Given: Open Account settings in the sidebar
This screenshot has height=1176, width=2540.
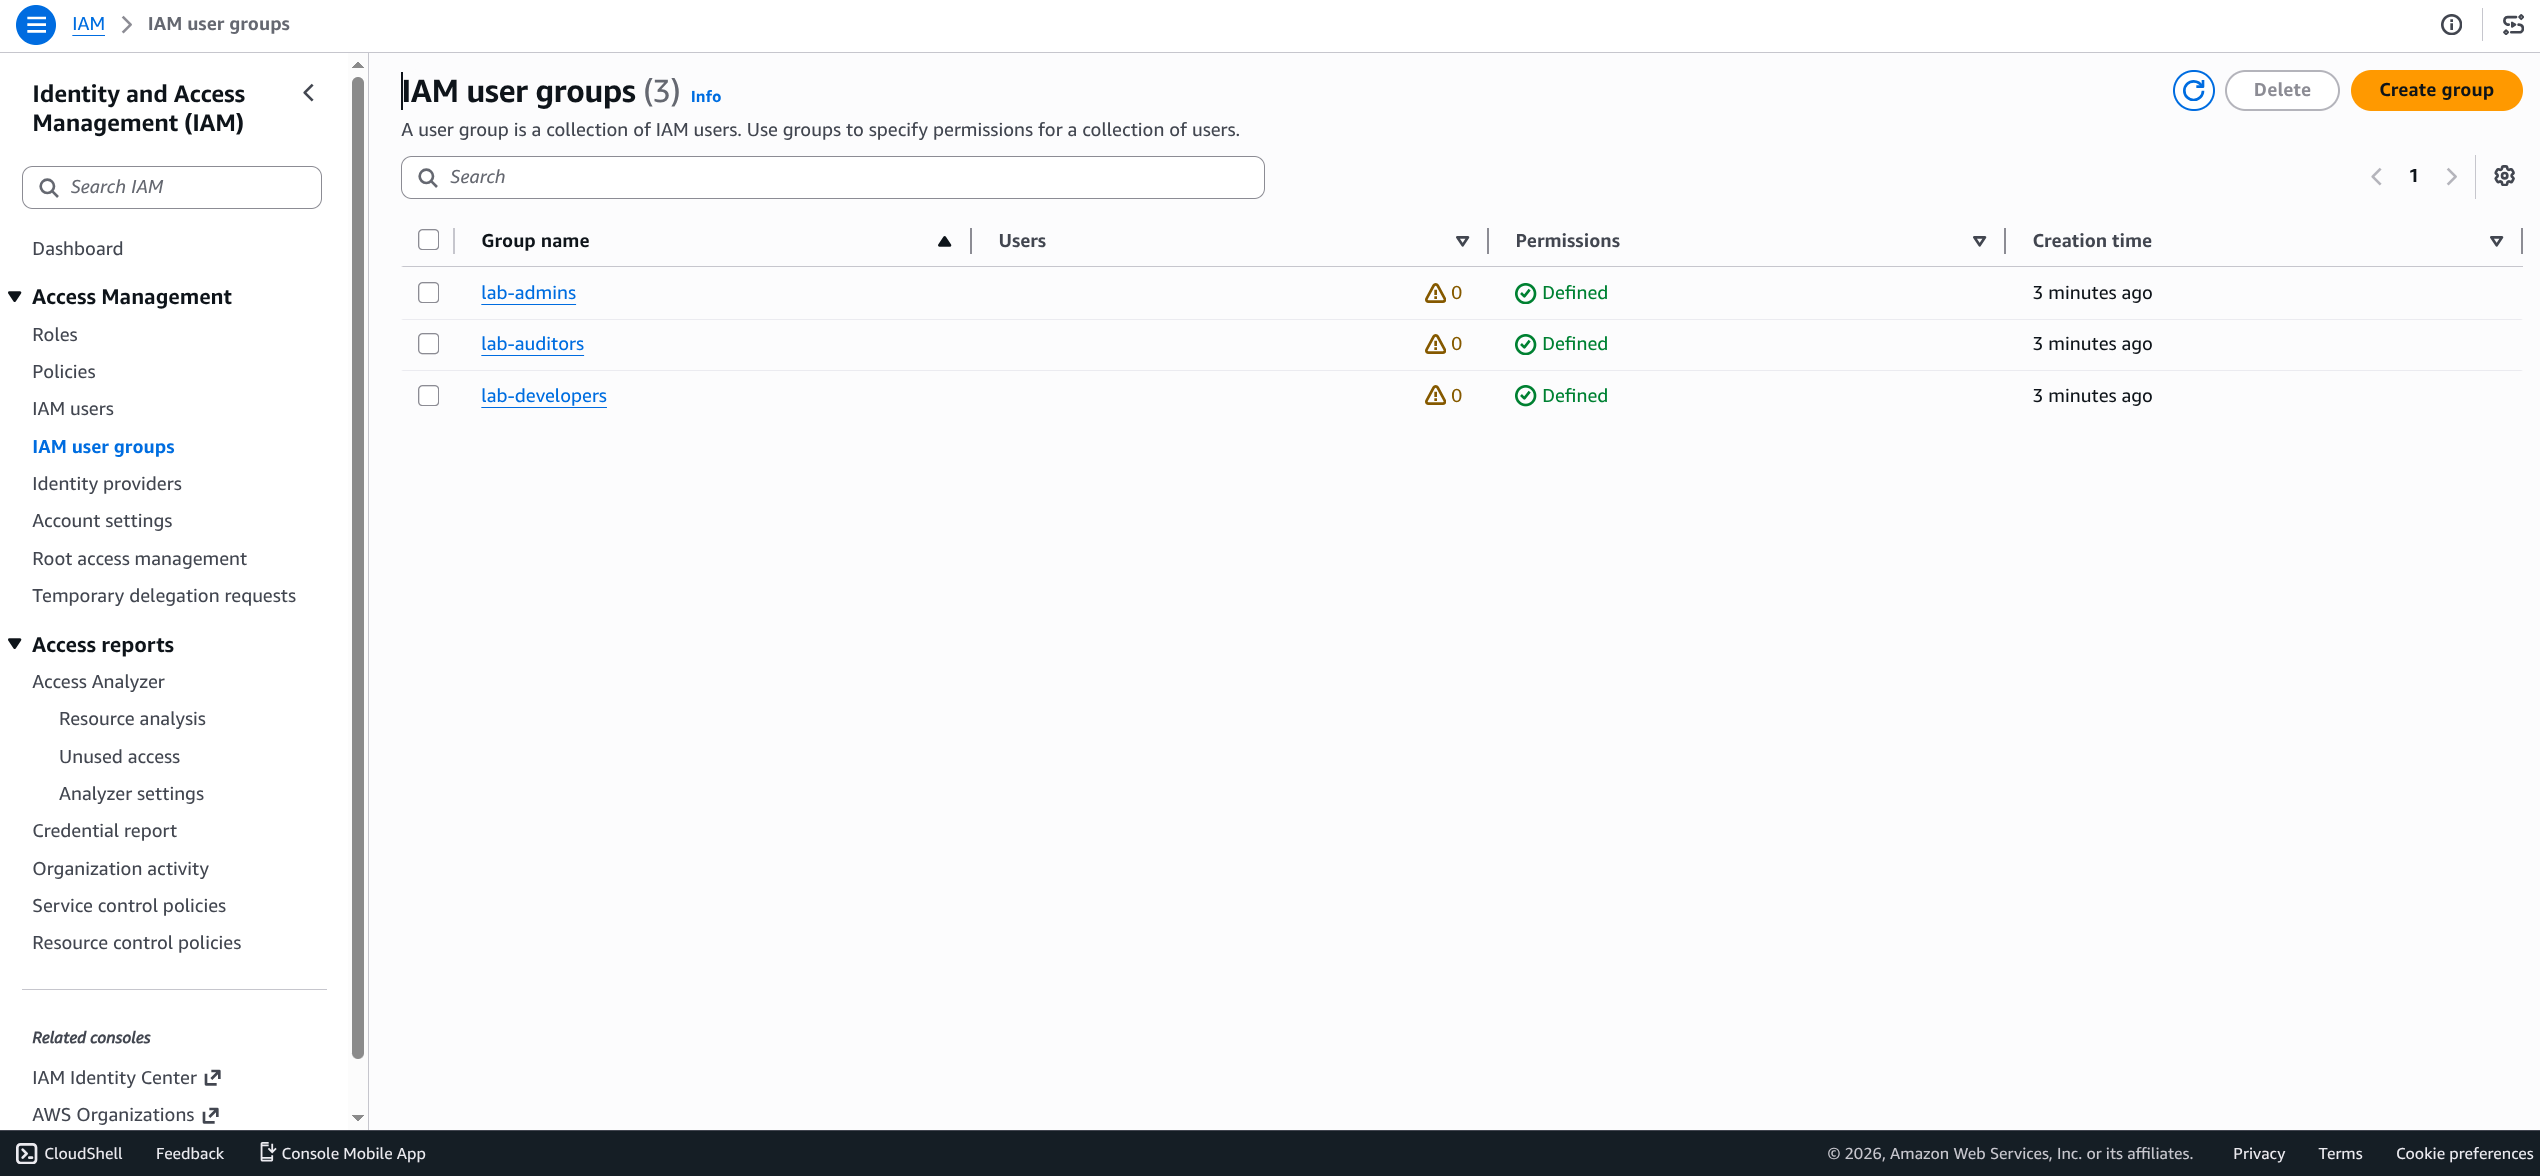Looking at the screenshot, I should (x=102, y=521).
